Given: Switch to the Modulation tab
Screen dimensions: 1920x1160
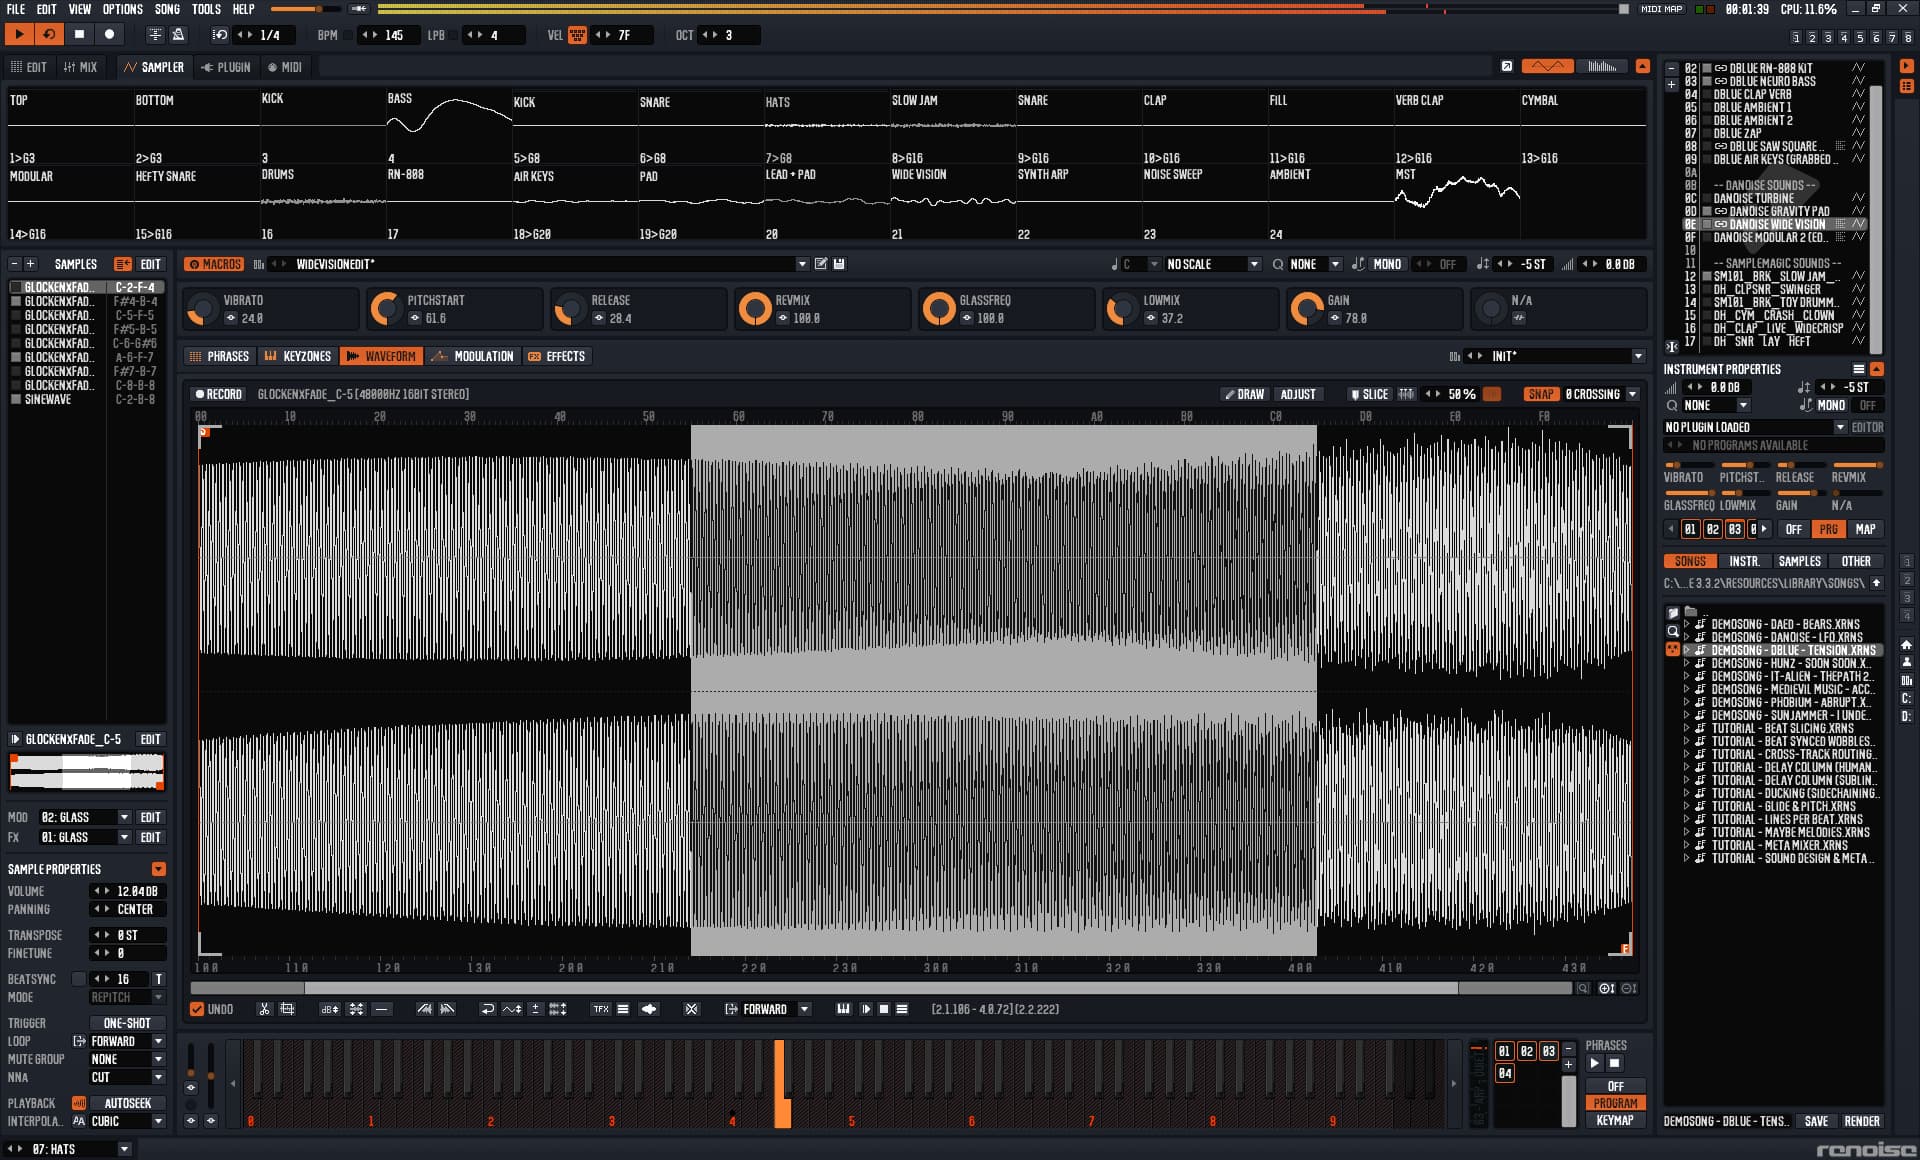Looking at the screenshot, I should pyautogui.click(x=472, y=356).
